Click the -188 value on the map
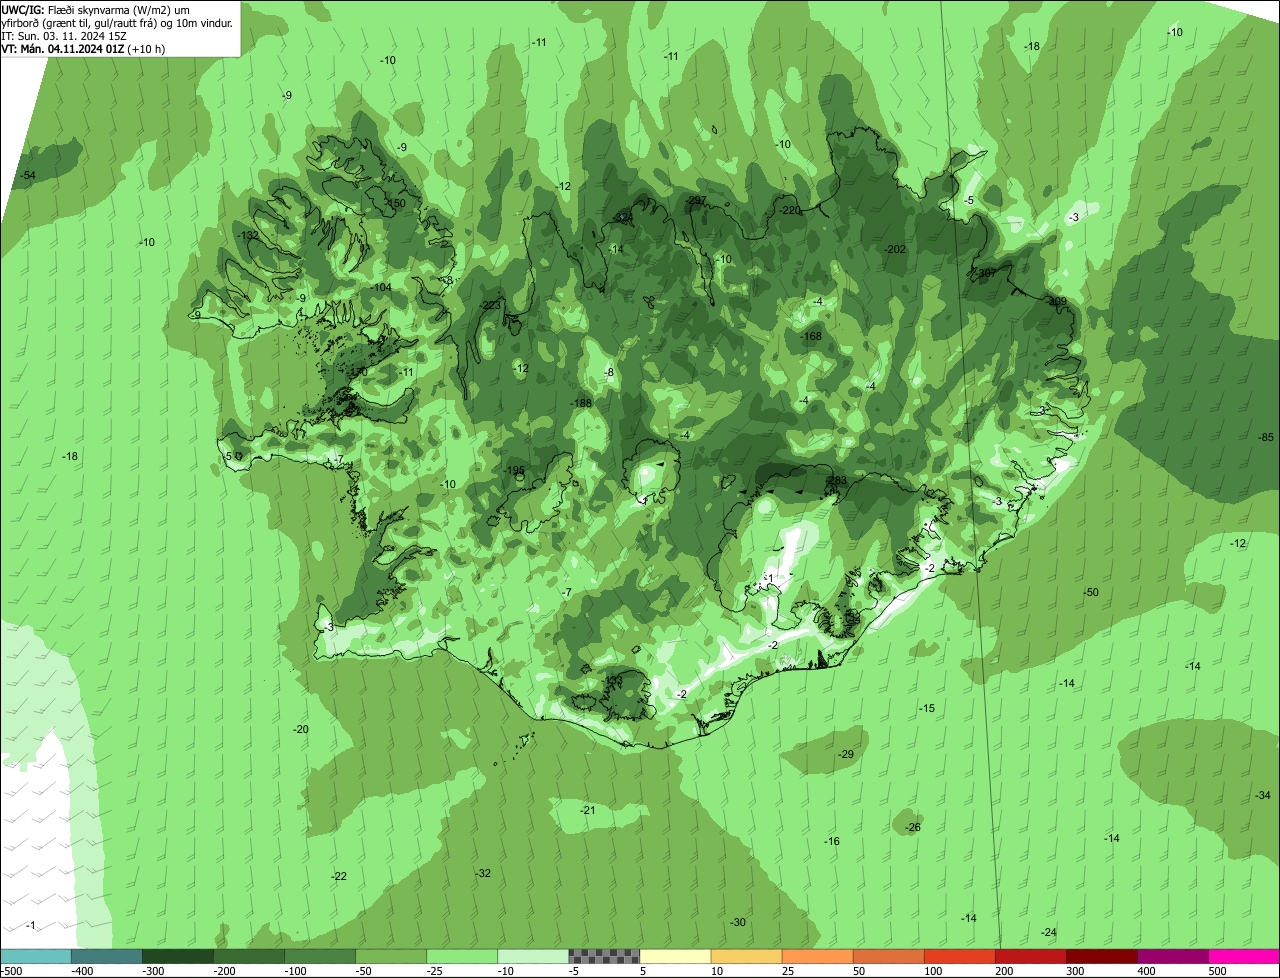The image size is (1280, 978). click(x=581, y=404)
